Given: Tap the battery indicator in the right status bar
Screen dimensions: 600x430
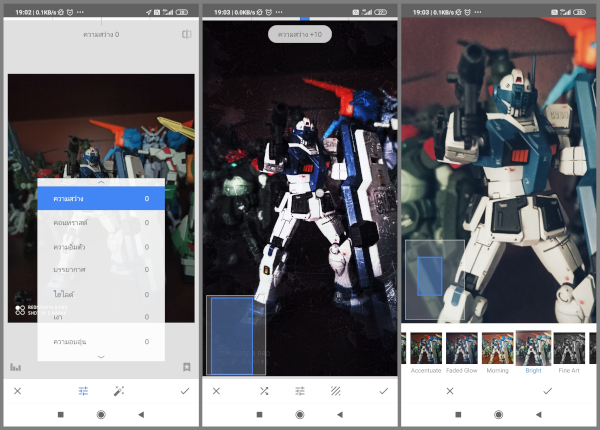Looking at the screenshot, I should tap(579, 12).
